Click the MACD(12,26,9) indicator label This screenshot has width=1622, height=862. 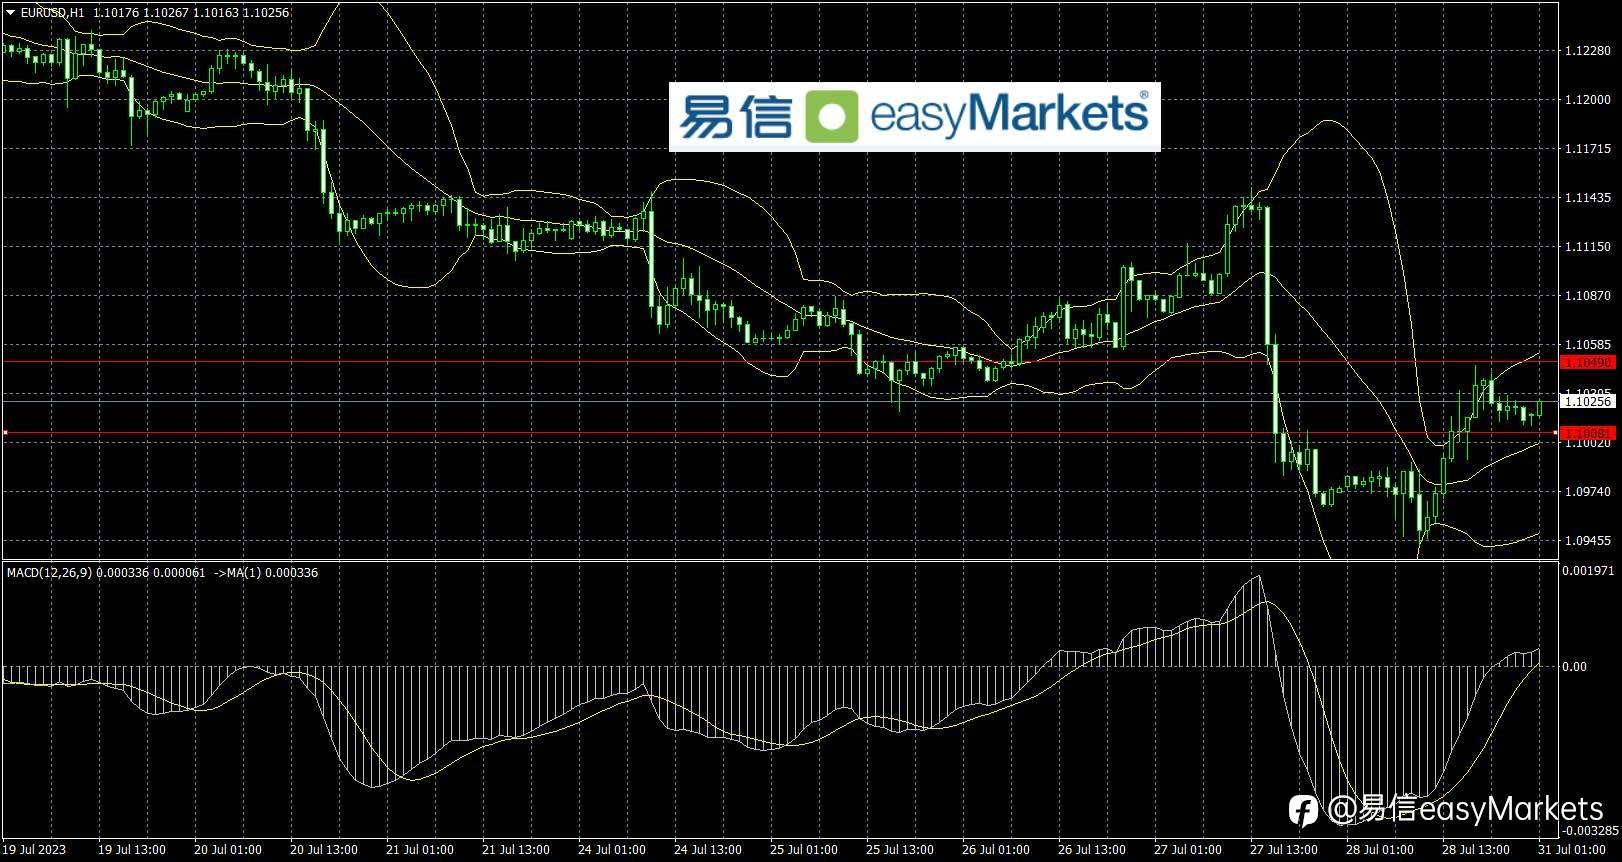[x=49, y=573]
